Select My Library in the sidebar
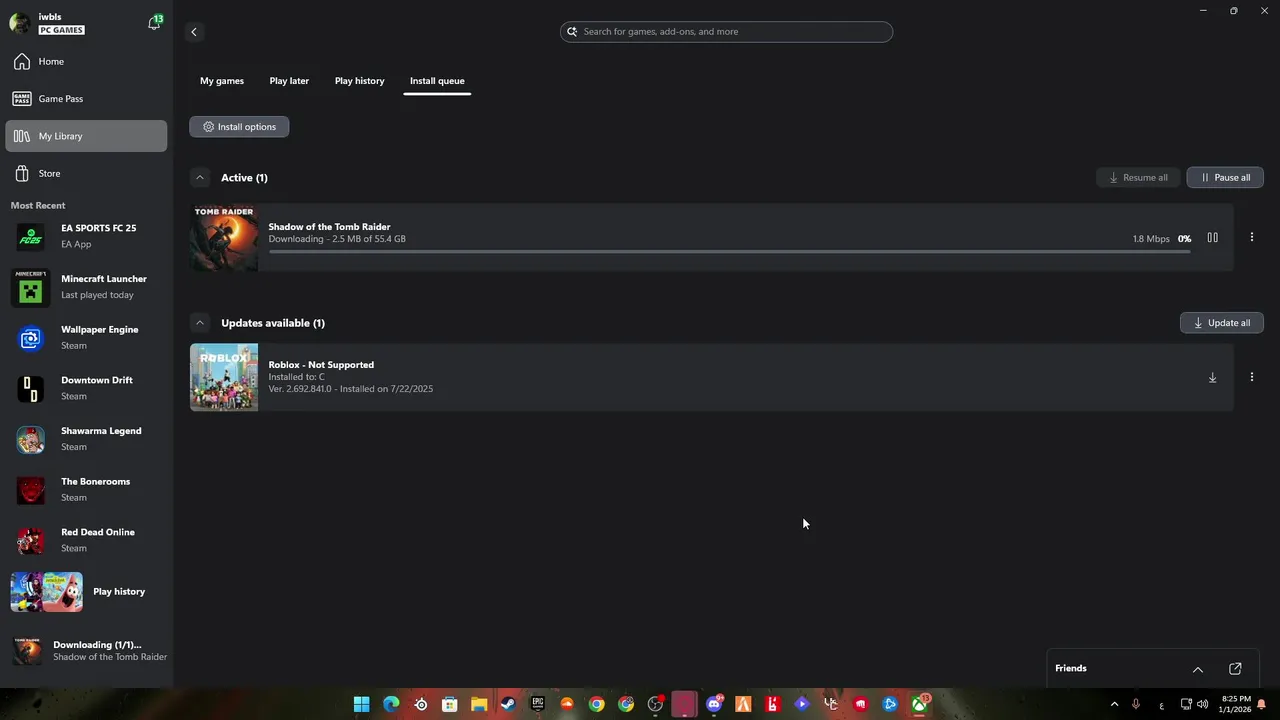Viewport: 1280px width, 720px height. click(86, 136)
